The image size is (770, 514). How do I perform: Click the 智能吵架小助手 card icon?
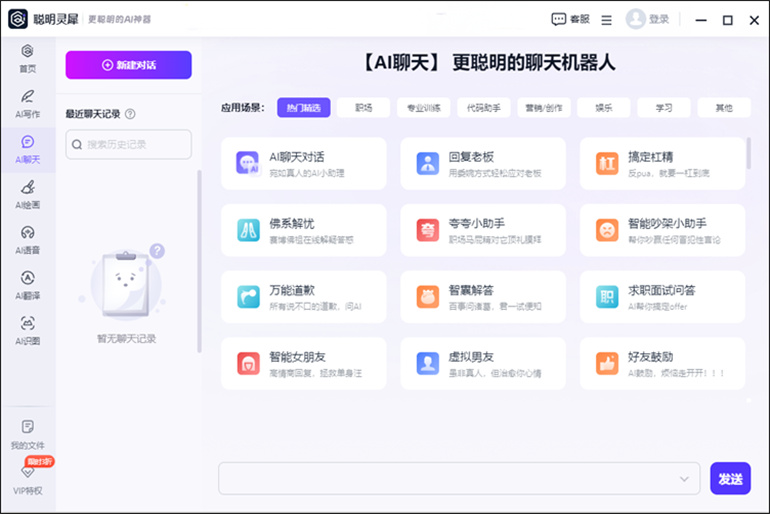(607, 230)
